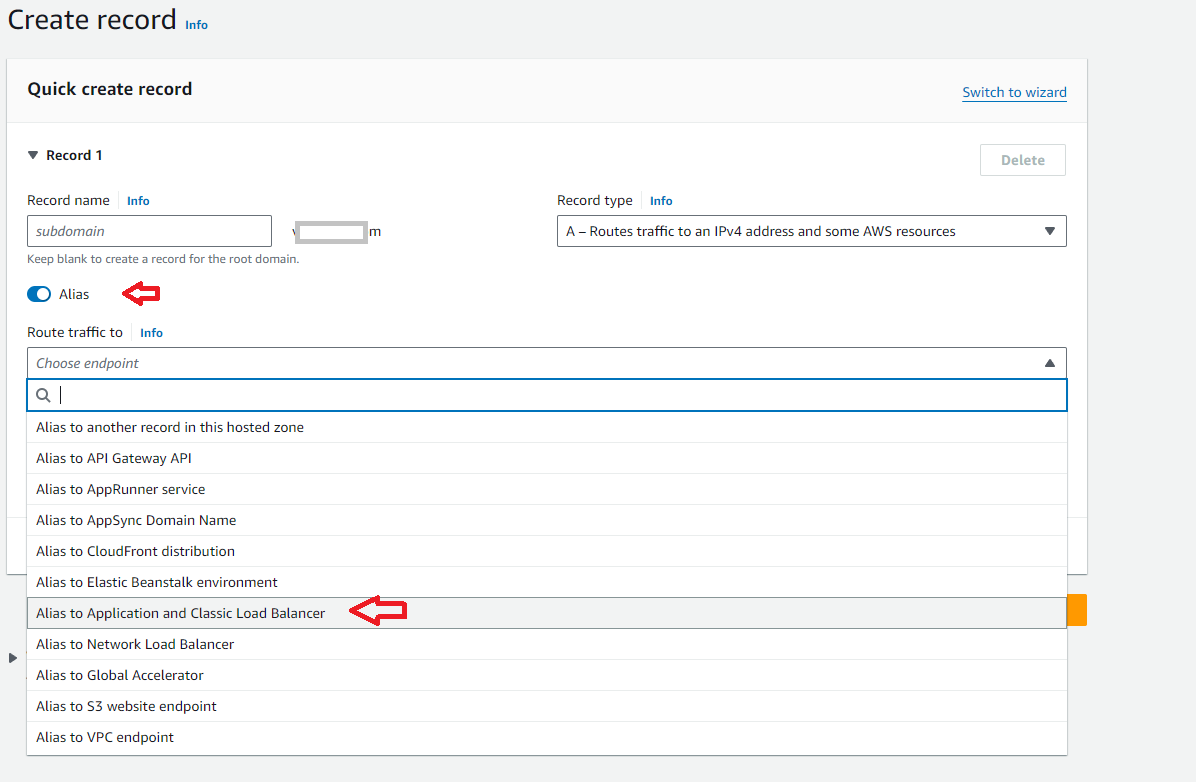
Task: Click the Switch to wizard link
Action: [x=1014, y=92]
